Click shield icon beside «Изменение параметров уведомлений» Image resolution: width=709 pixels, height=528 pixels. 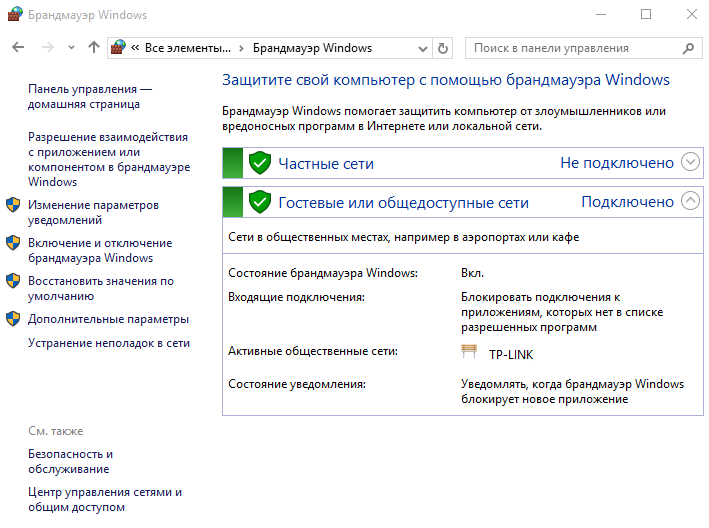[x=13, y=205]
